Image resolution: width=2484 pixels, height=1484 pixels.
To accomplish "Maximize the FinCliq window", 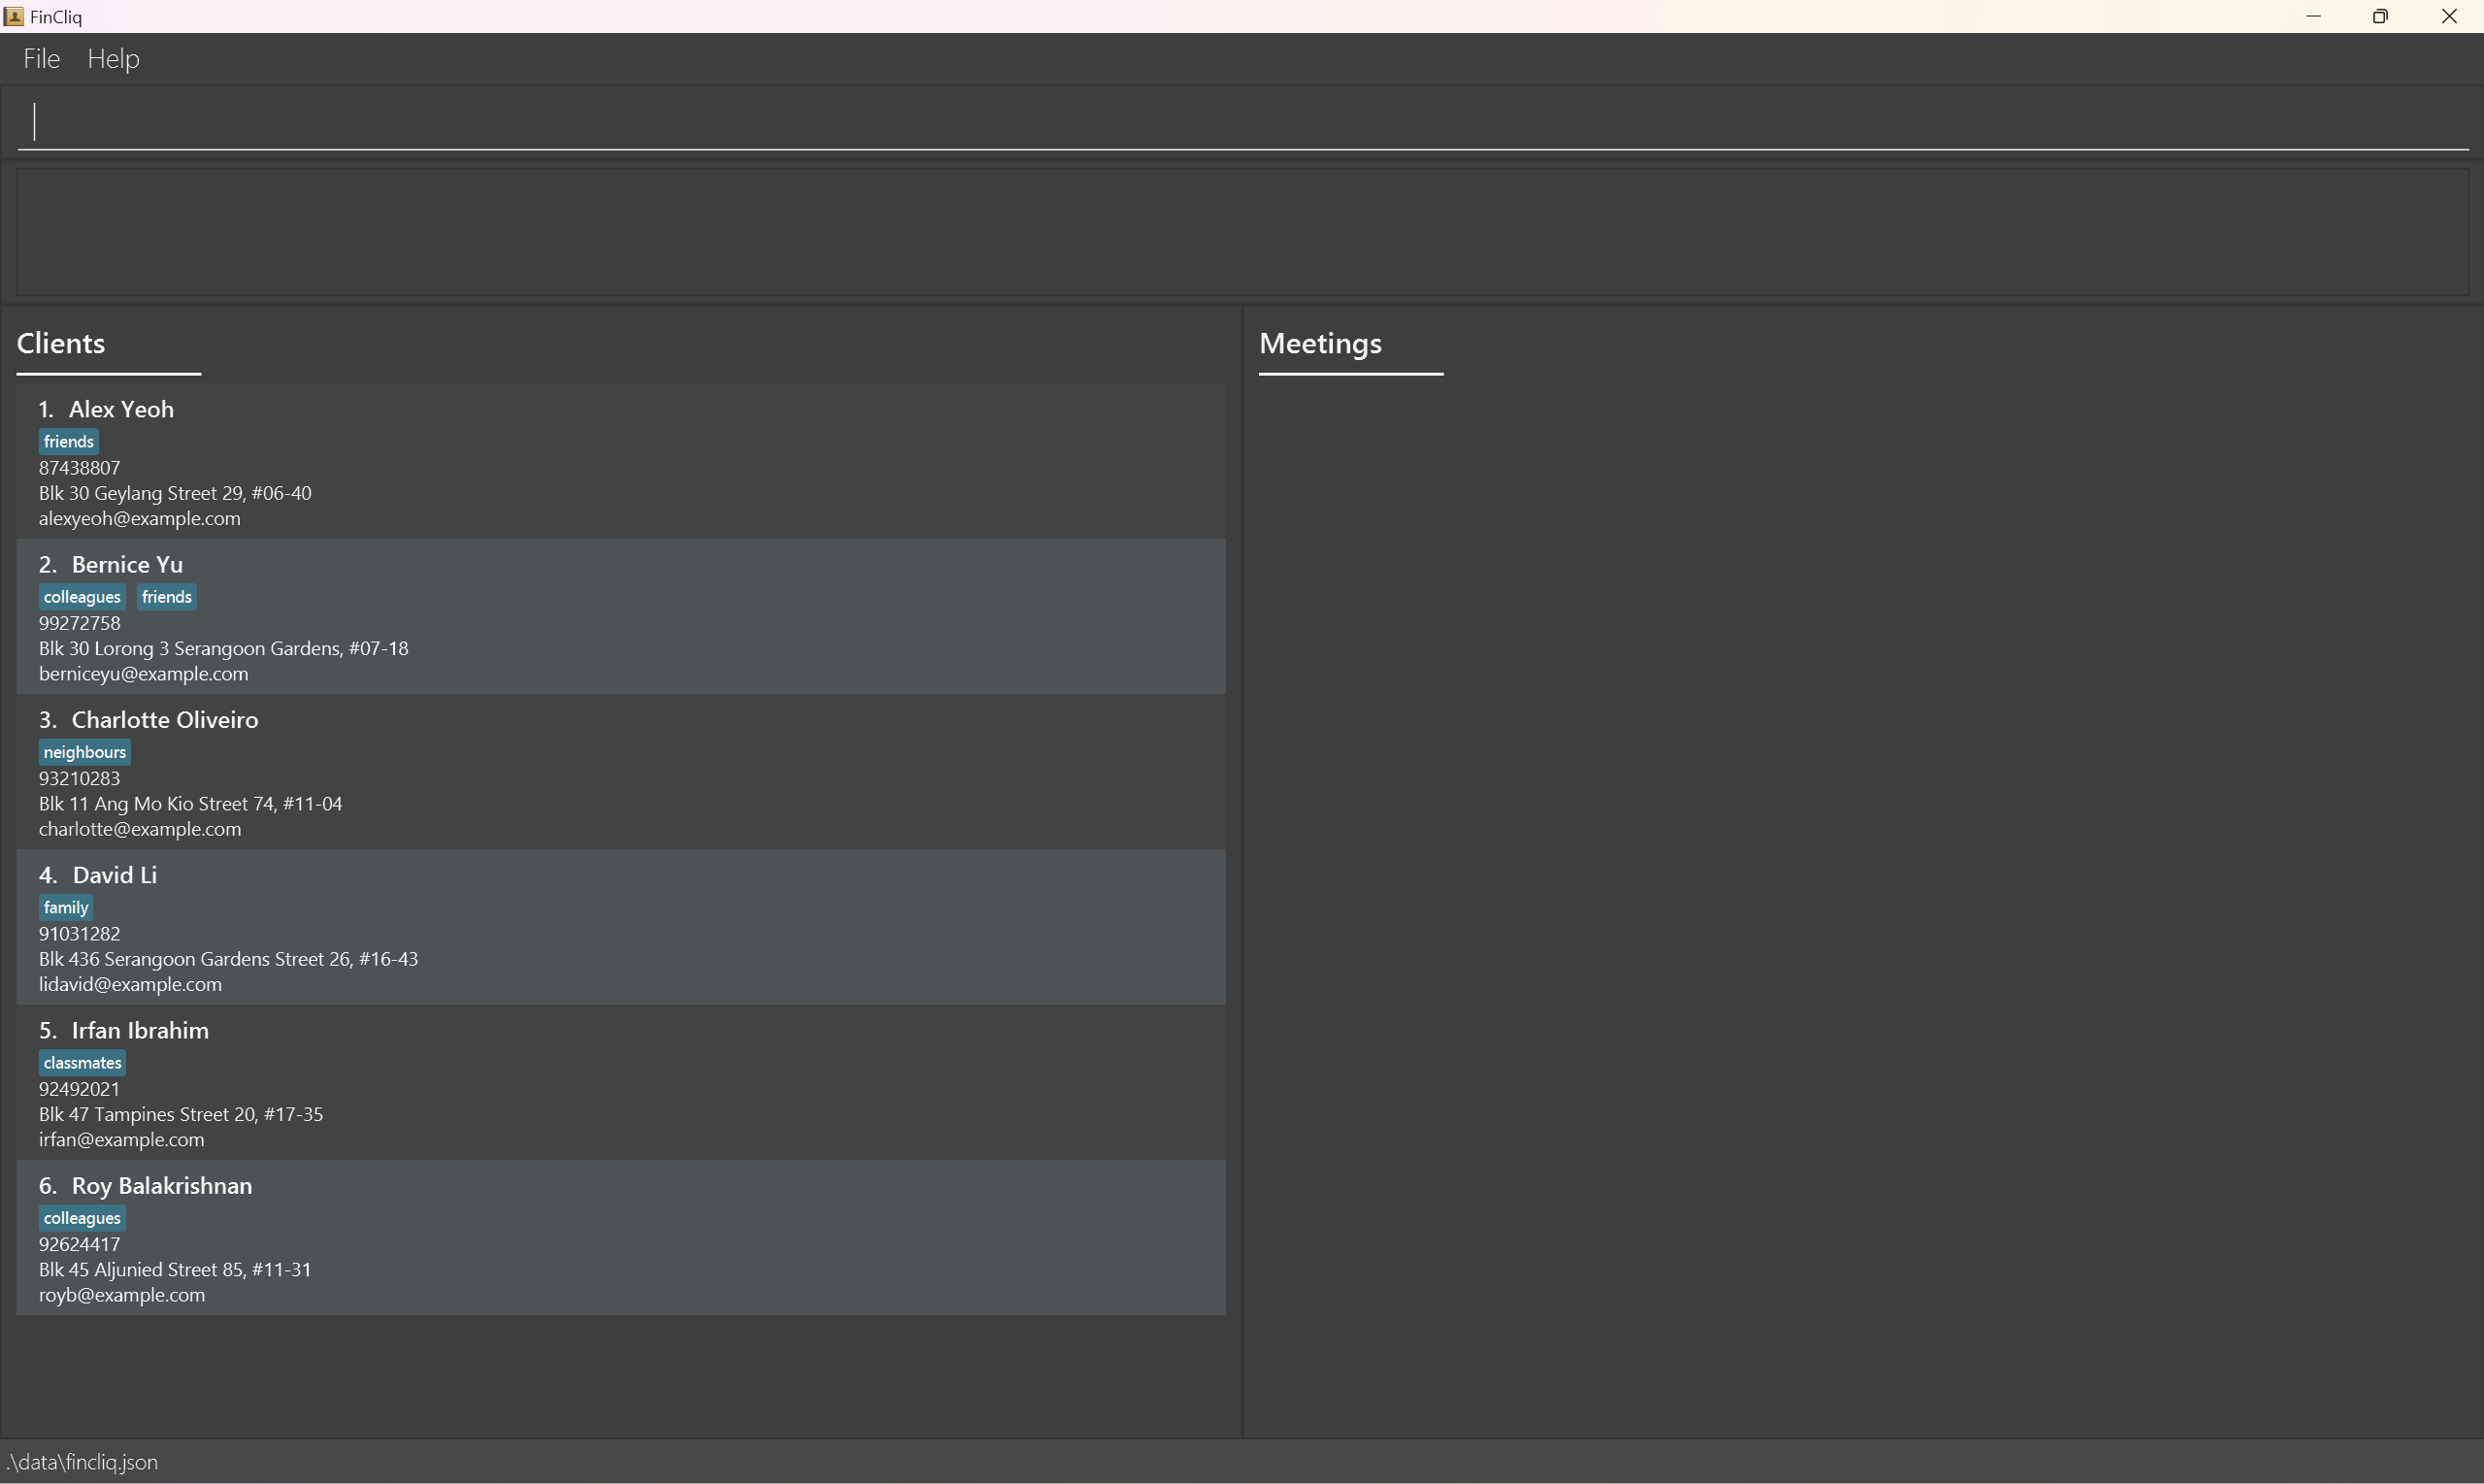I will coord(2380,16).
